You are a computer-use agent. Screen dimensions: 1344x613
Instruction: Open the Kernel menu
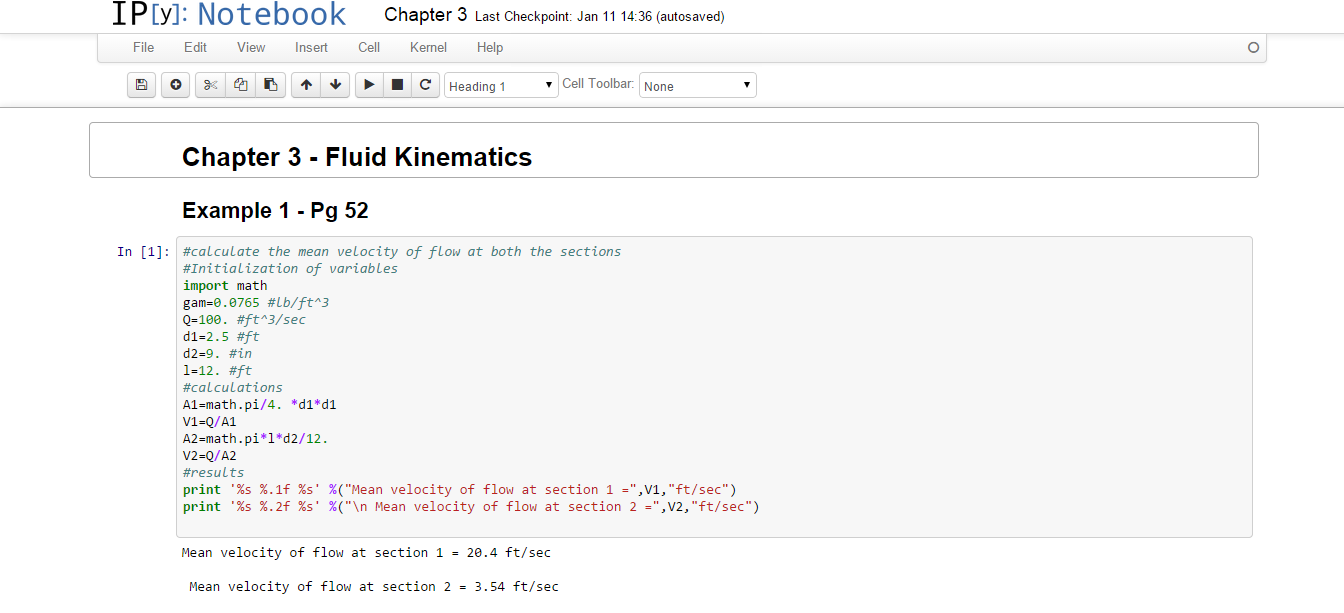(x=428, y=47)
